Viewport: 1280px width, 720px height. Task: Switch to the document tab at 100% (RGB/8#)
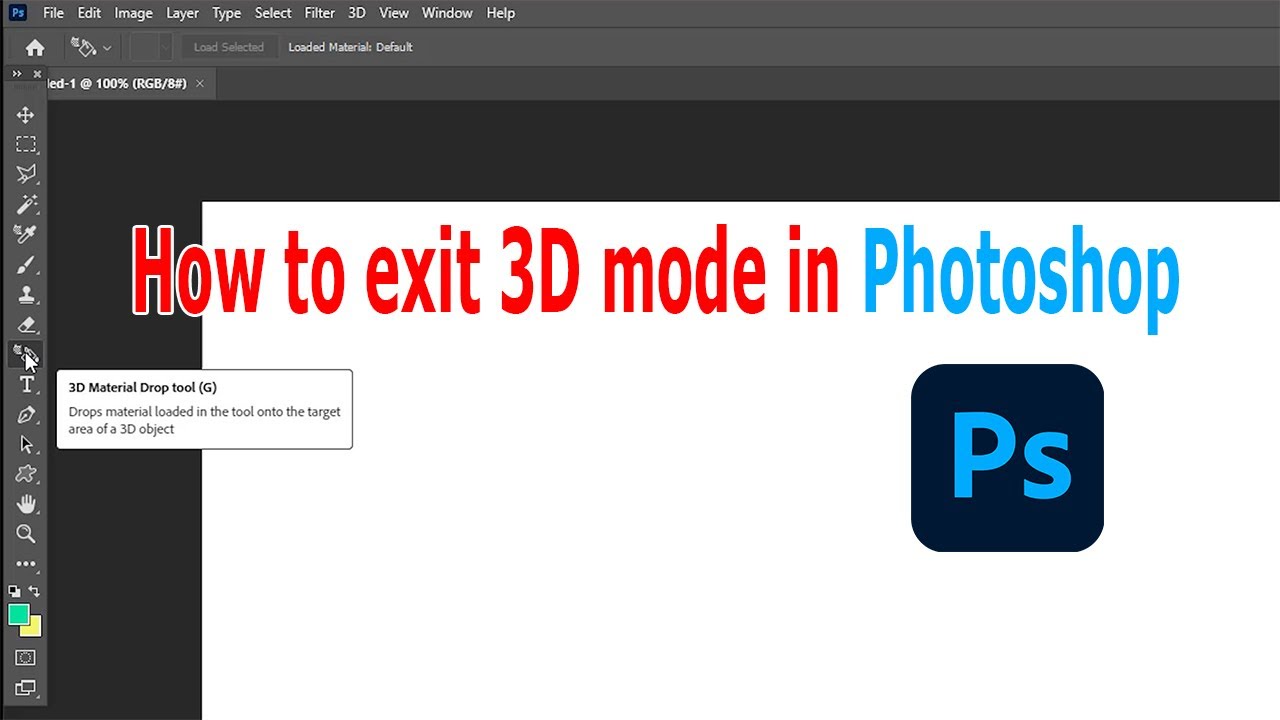coord(118,83)
